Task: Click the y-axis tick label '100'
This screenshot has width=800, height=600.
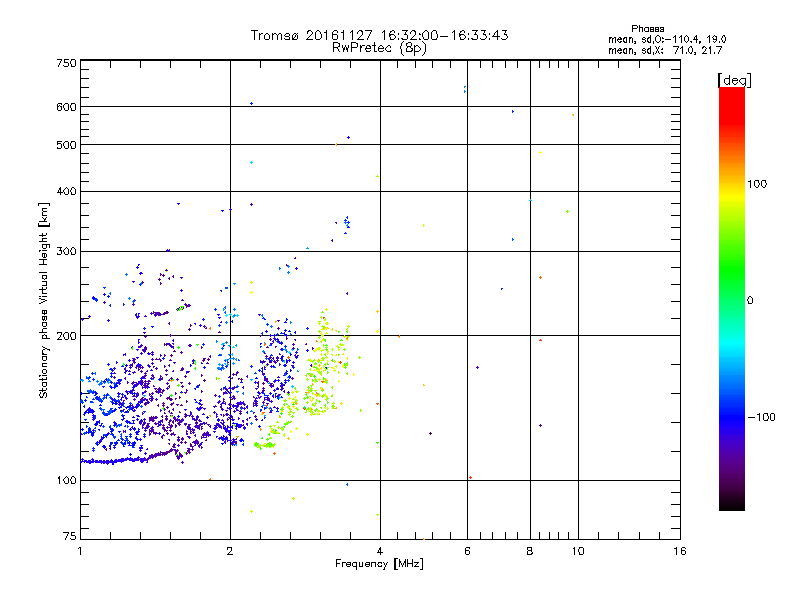Action: (66, 480)
